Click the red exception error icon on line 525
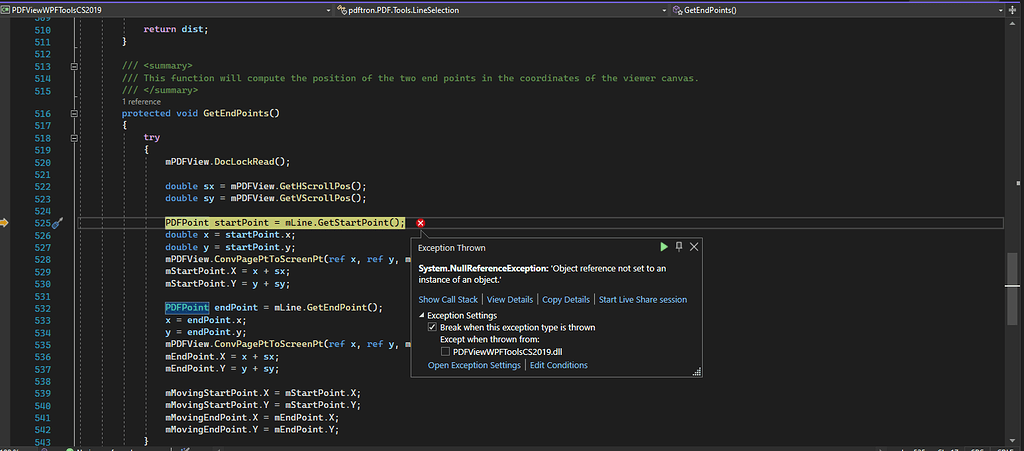Screen dimensions: 1024x451 tap(421, 223)
